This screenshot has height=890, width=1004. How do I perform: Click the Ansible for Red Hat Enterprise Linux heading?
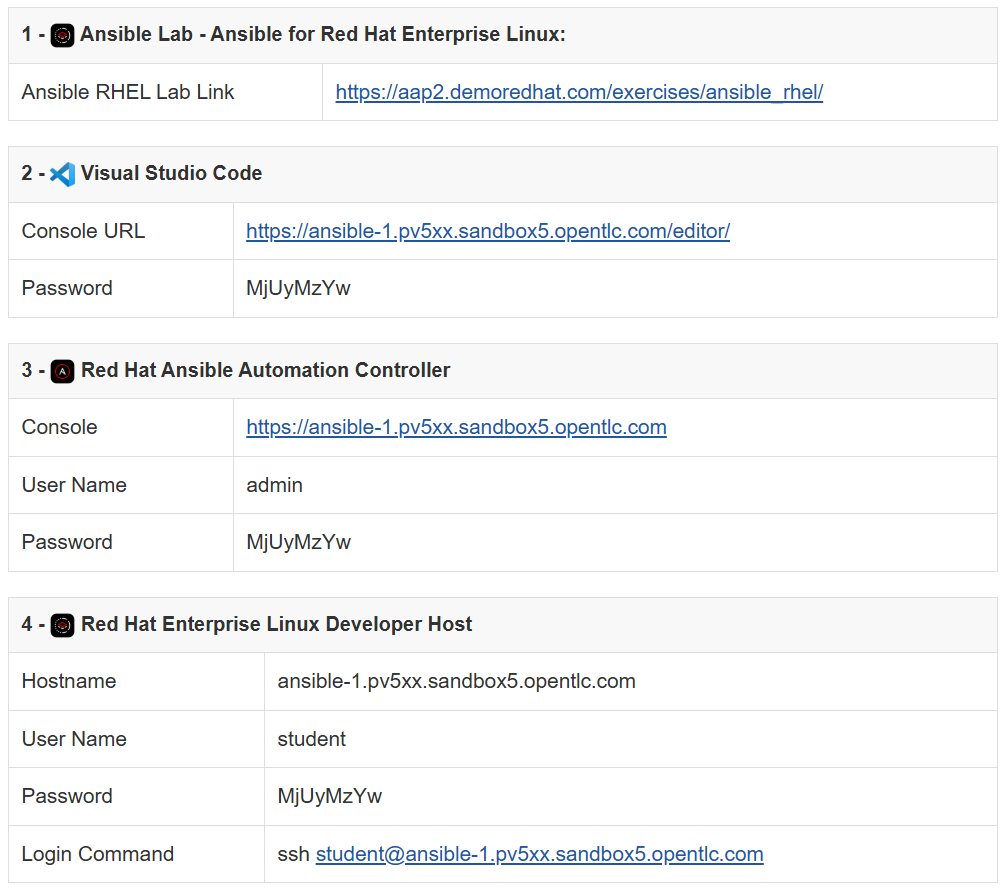(x=323, y=35)
